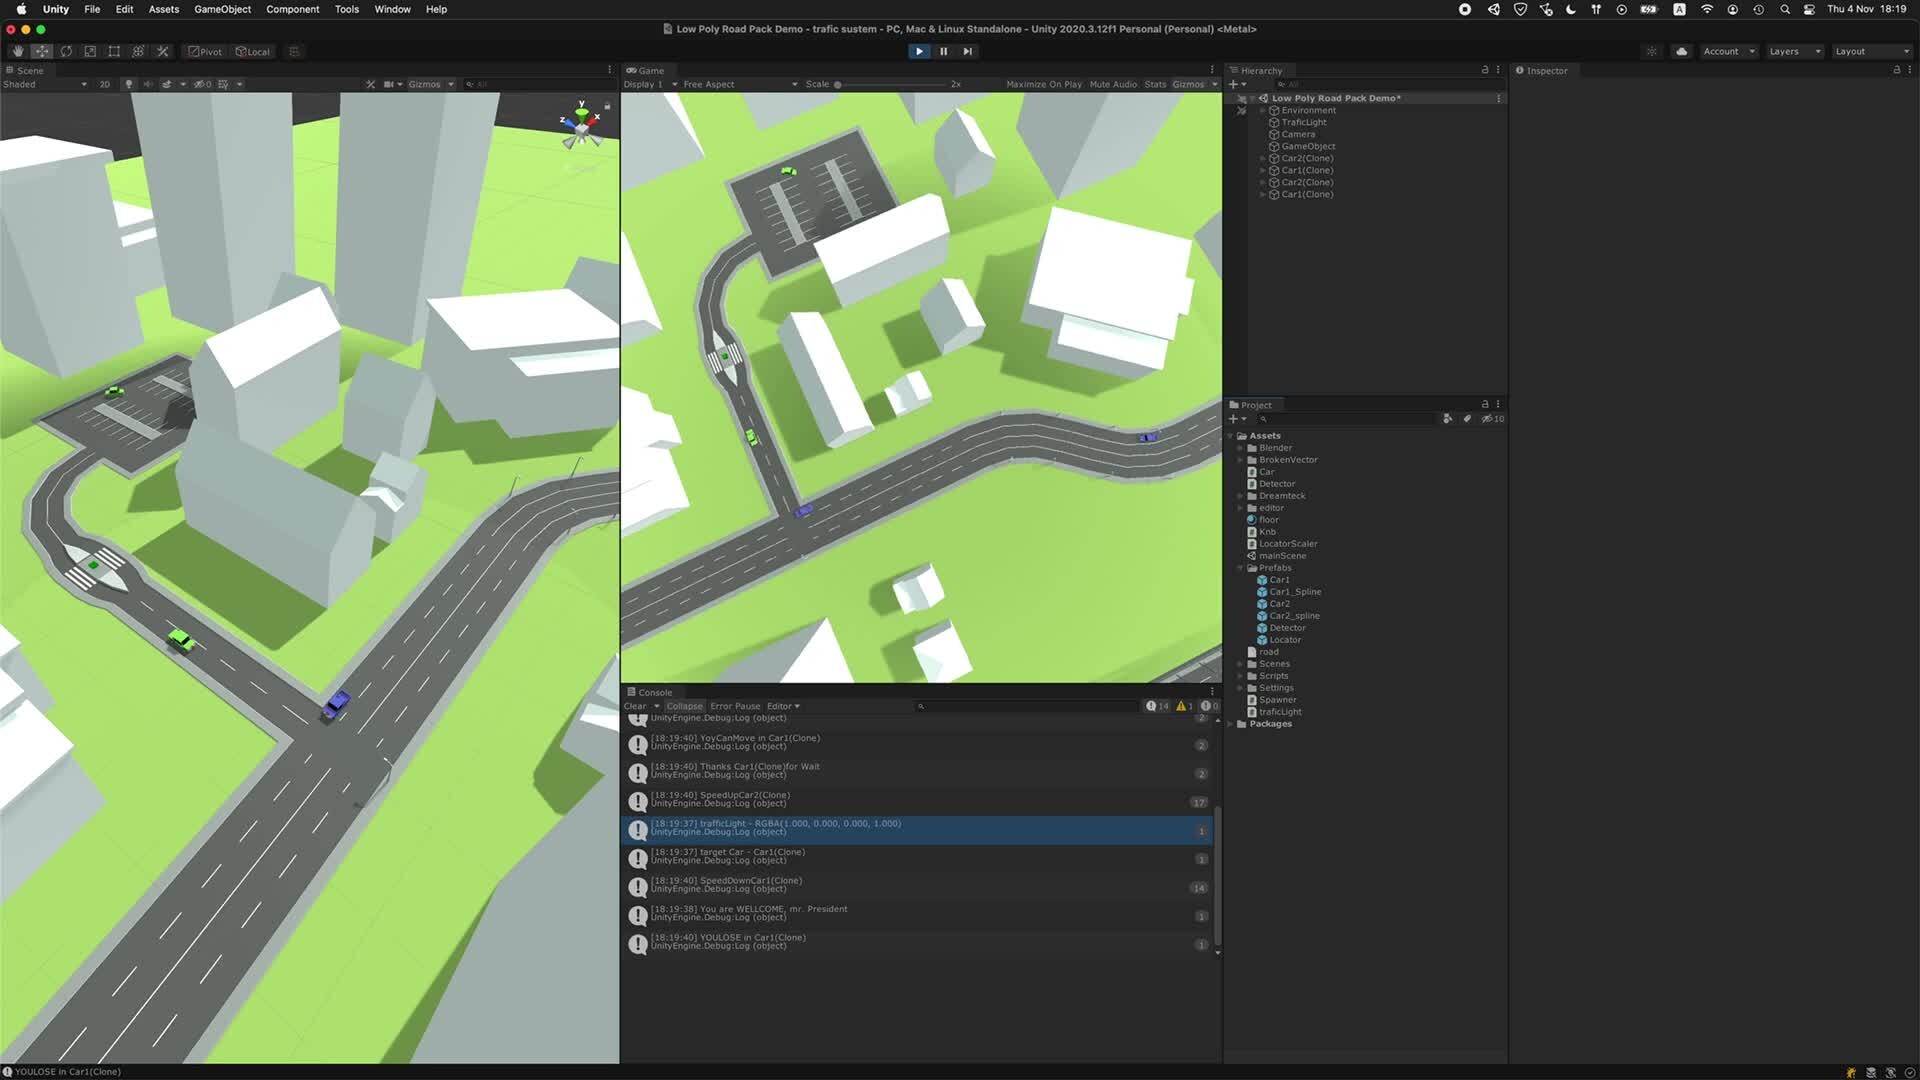Open the Custom Editor Tools icon
The width and height of the screenshot is (1920, 1080).
pos(162,50)
